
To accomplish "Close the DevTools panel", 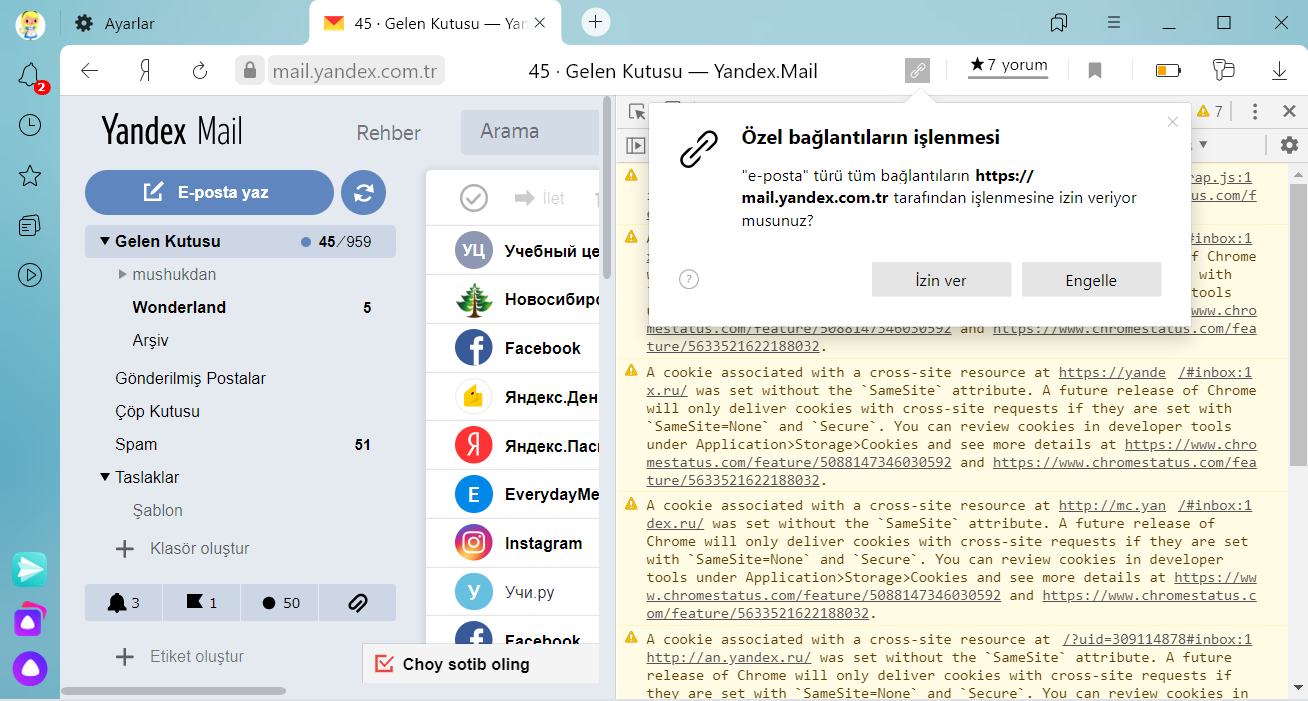I will [1289, 111].
